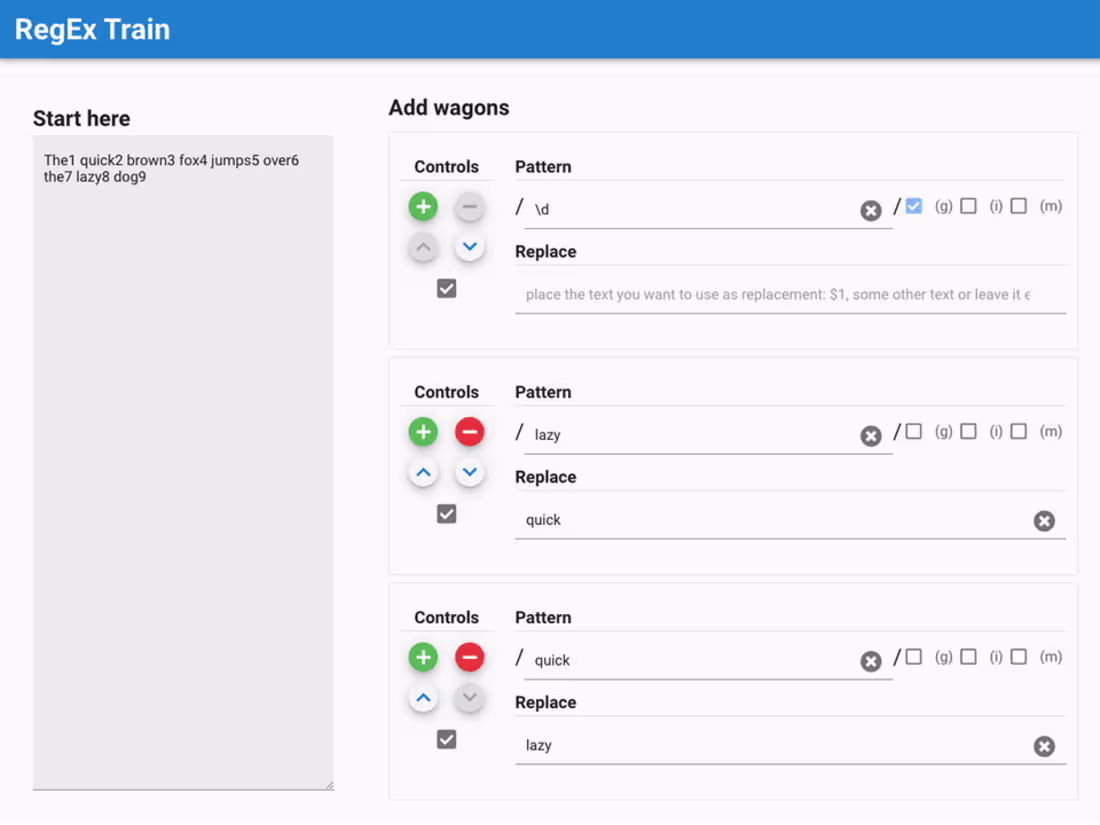Move the \d wagon down
Screen dimensions: 1100x825
tap(470, 246)
